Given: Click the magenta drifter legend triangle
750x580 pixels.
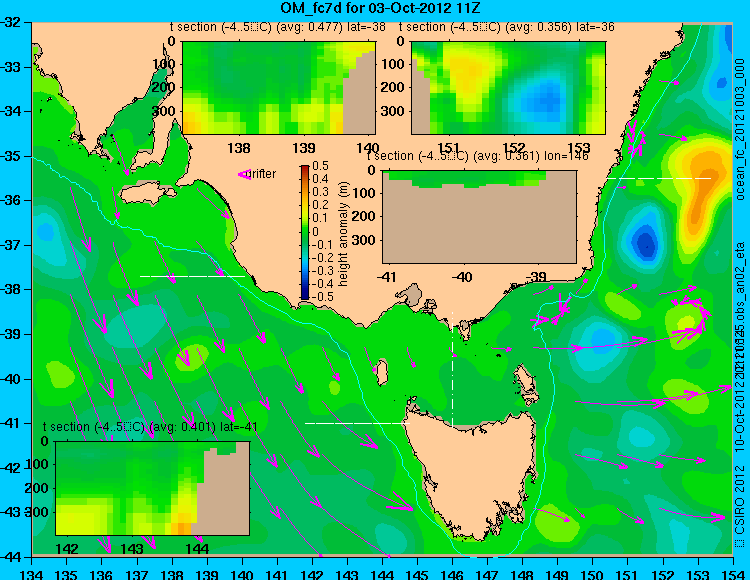Looking at the screenshot, I should pos(244,175).
